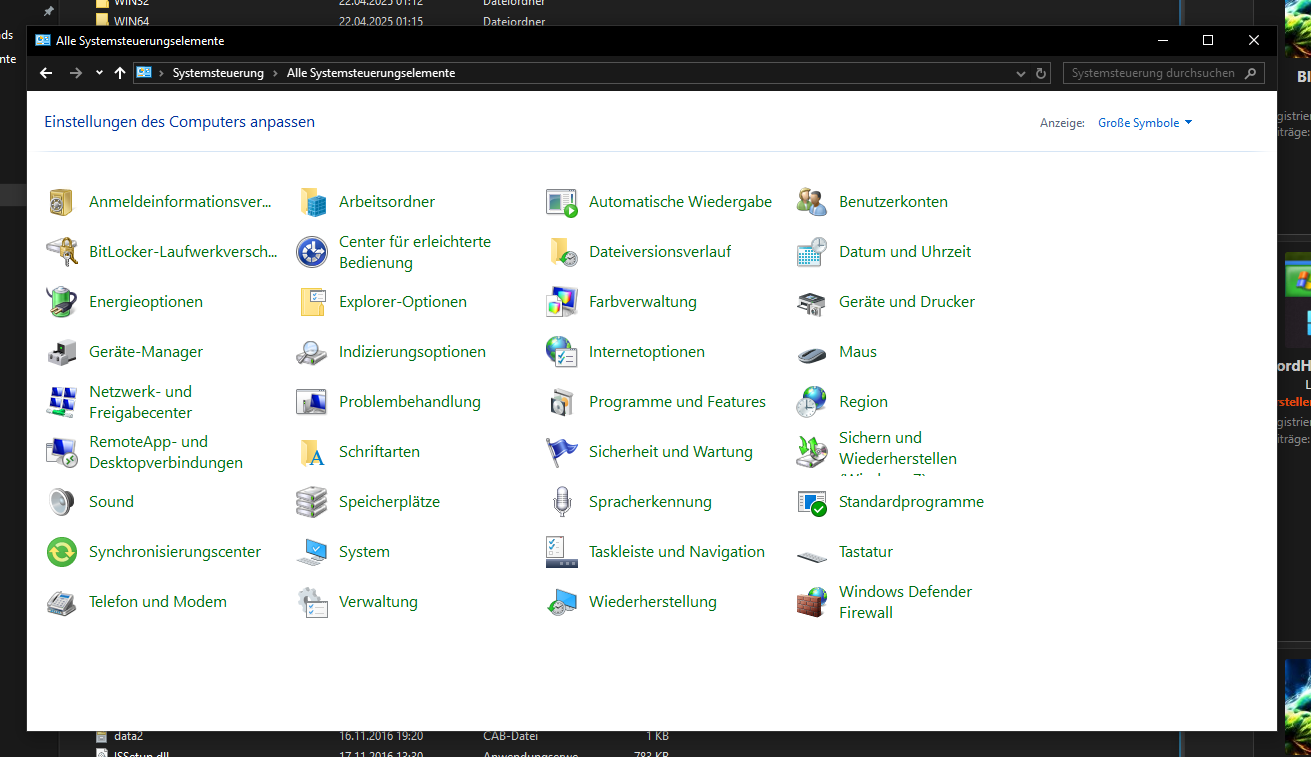The image size is (1311, 757).
Task: Open the System monitor icon
Action: [312, 552]
